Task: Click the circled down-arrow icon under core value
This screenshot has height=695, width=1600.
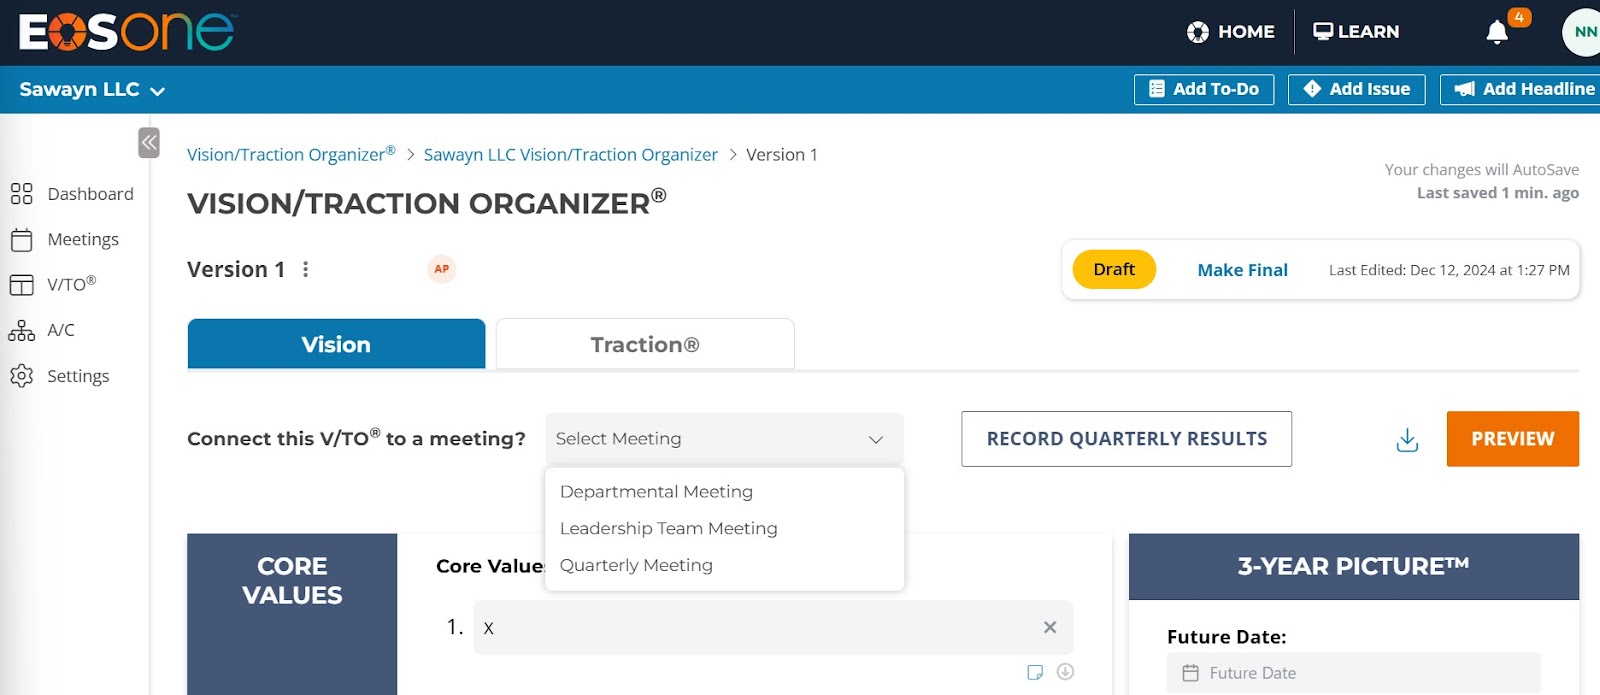Action: [1066, 672]
